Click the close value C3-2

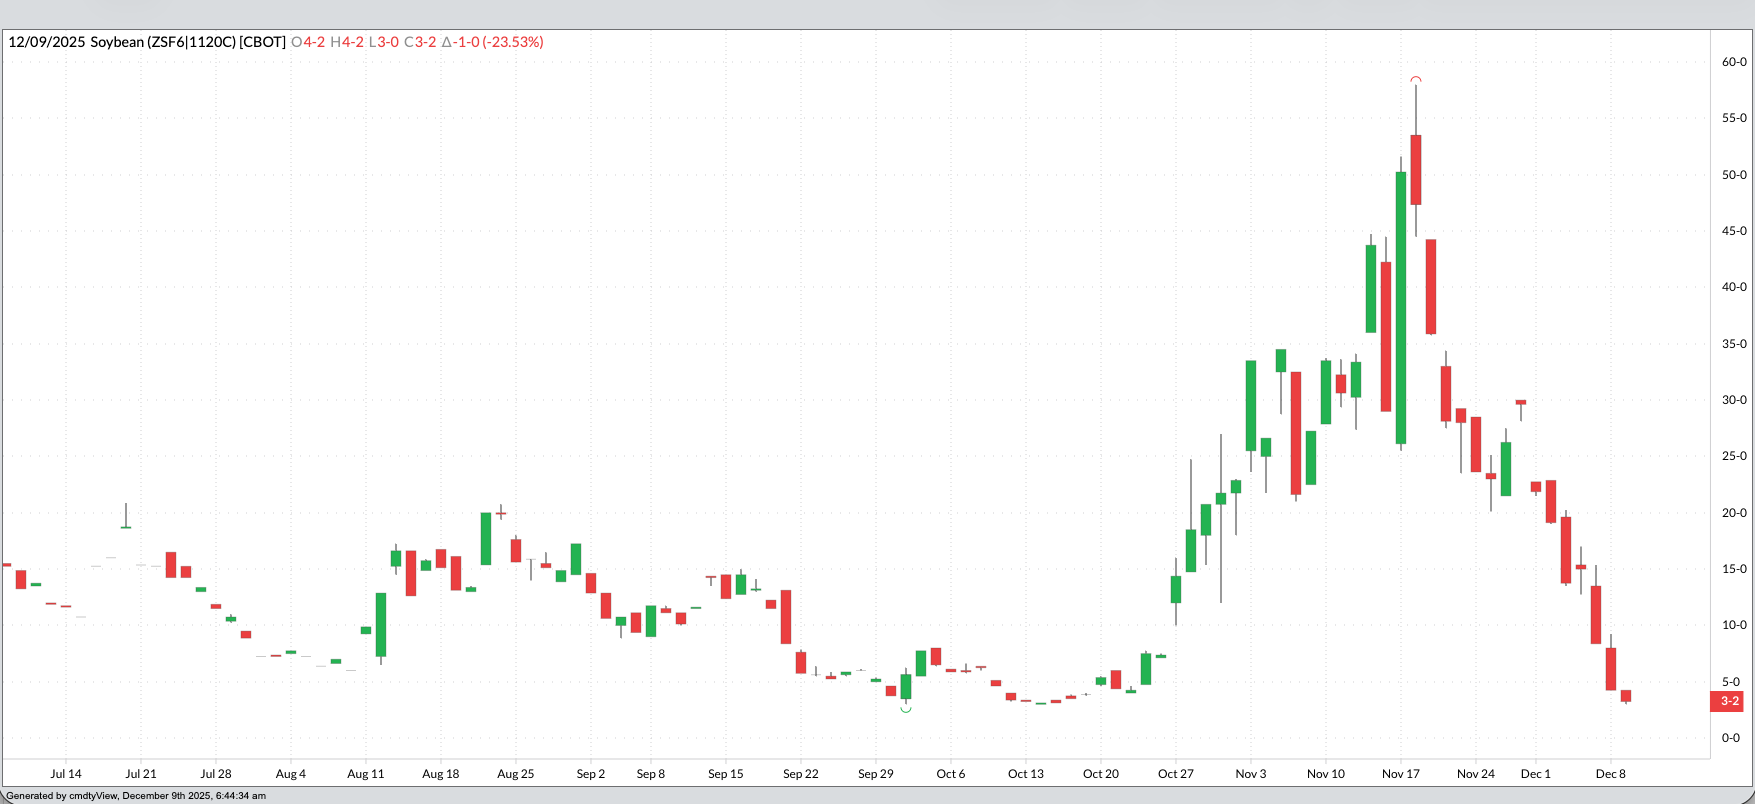(x=420, y=42)
